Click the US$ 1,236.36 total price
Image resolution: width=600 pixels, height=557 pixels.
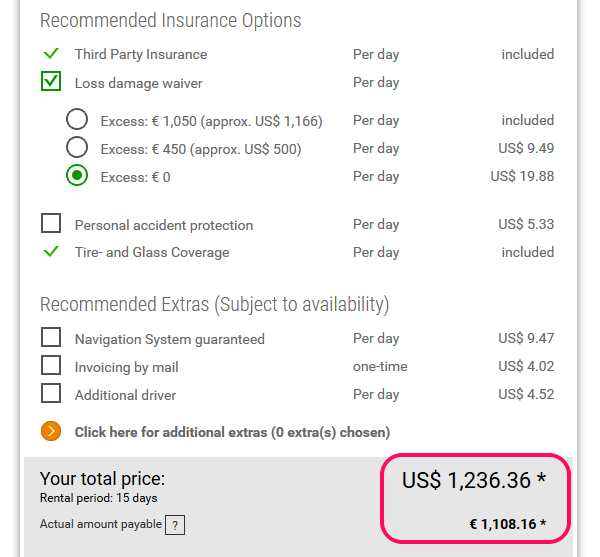click(474, 481)
